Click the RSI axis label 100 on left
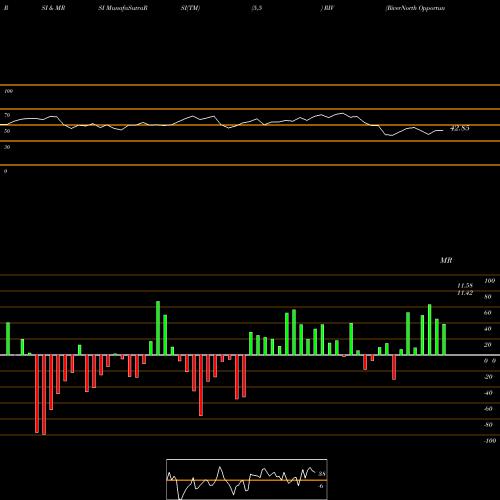500x500 pixels. (x=8, y=91)
